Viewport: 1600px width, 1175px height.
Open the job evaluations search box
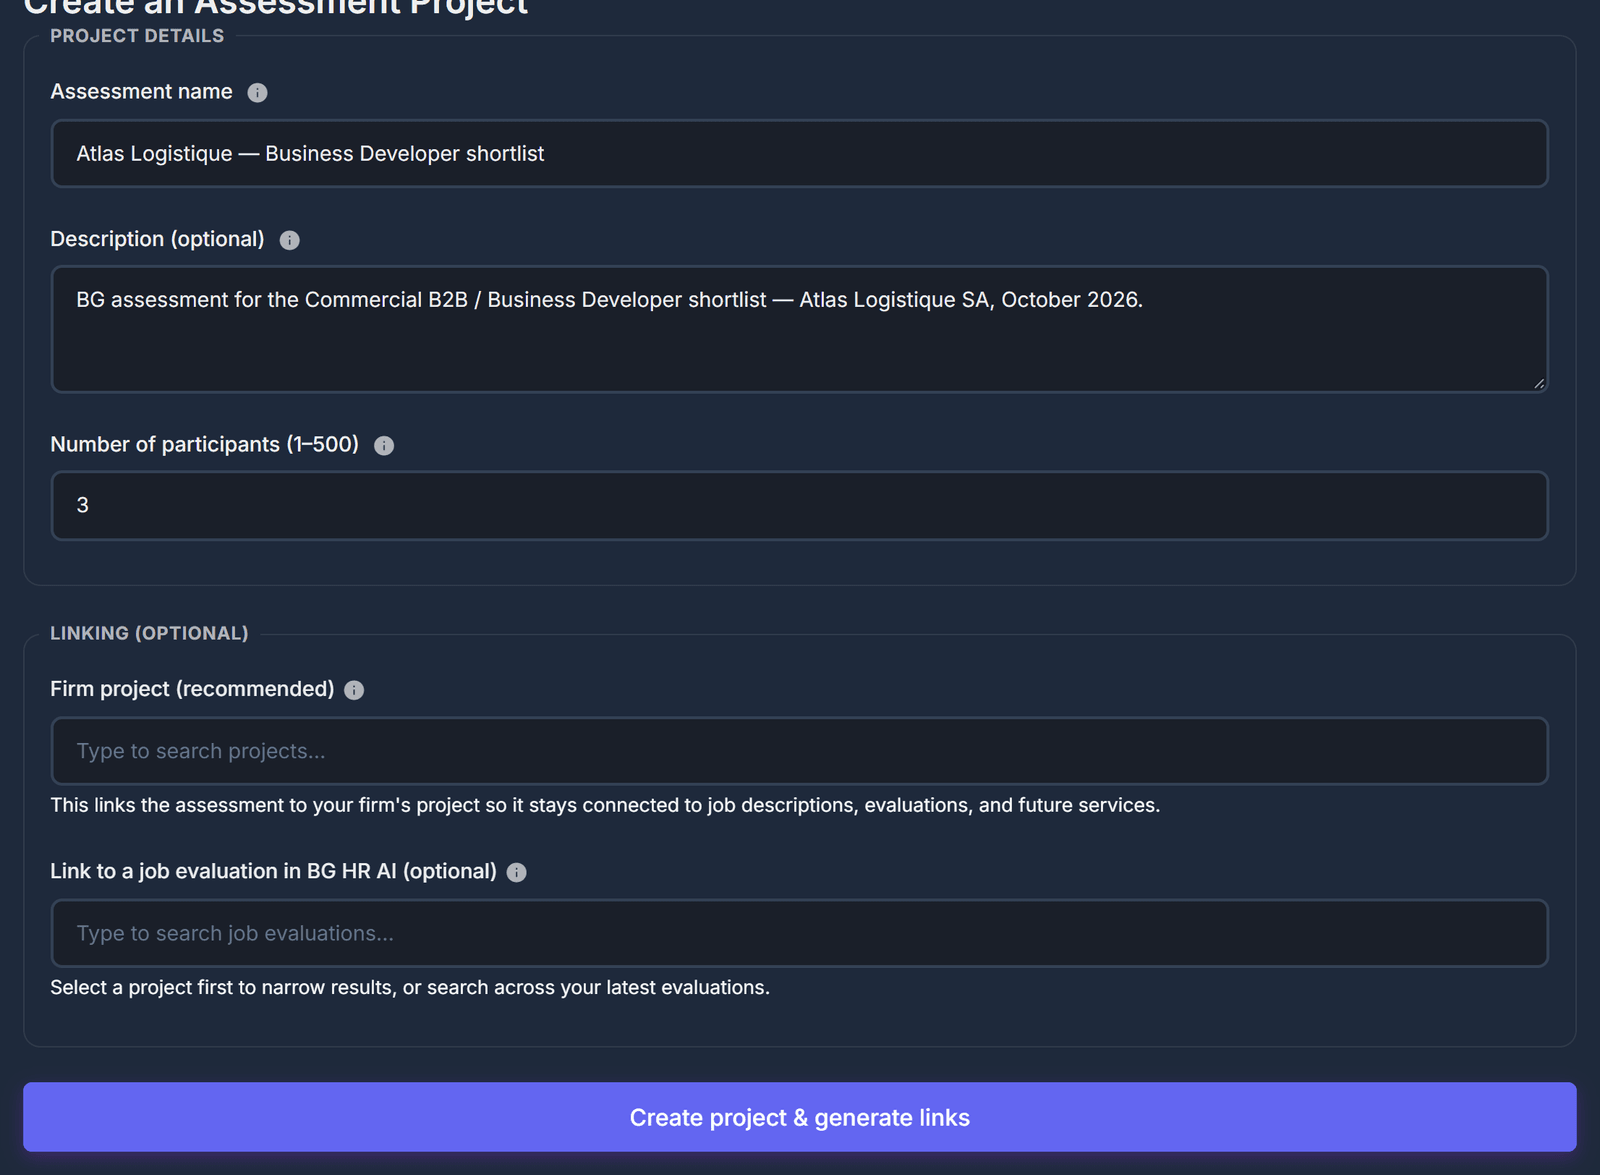point(799,933)
